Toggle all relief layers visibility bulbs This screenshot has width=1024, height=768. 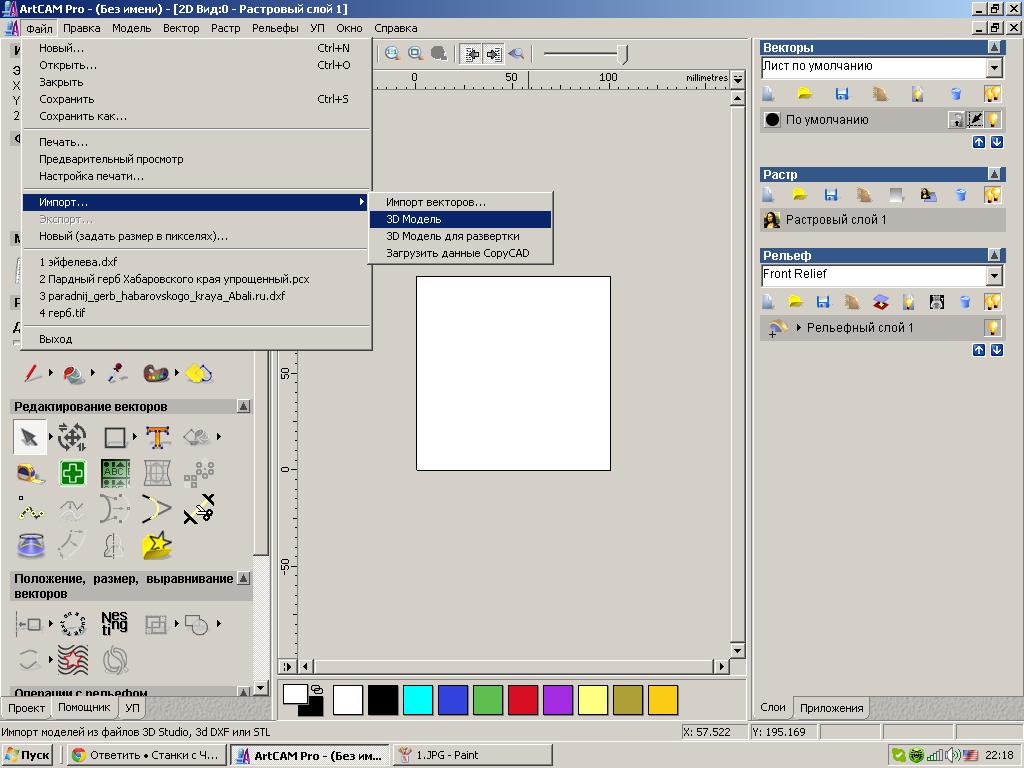click(x=993, y=301)
